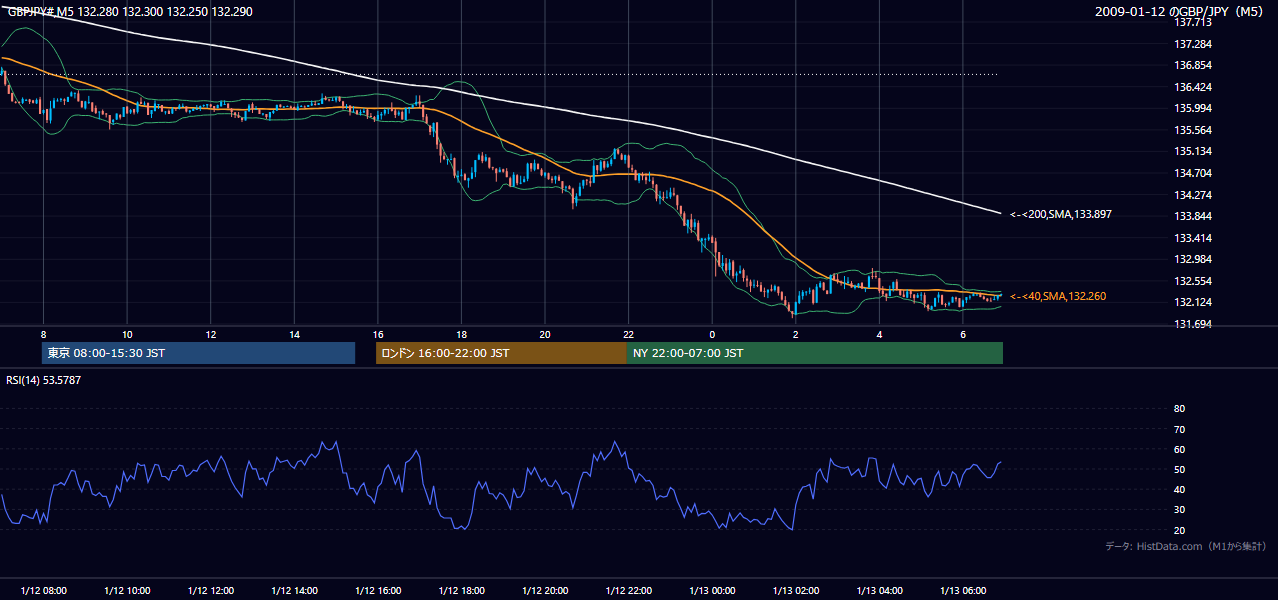This screenshot has width=1278, height=600.
Task: Click the bottom time label 1/12 10:00
Action: coord(127,591)
